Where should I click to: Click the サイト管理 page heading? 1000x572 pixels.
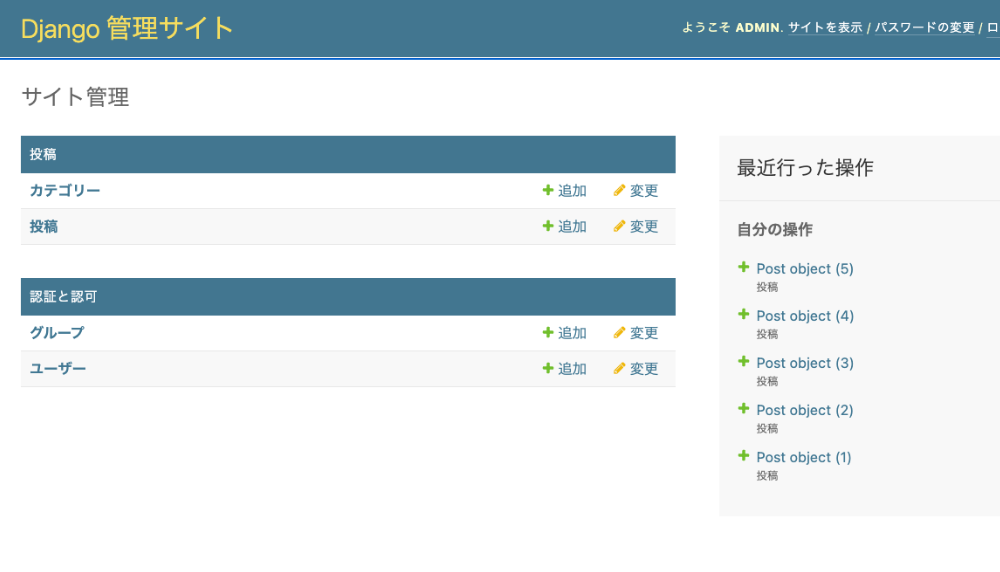tap(75, 97)
